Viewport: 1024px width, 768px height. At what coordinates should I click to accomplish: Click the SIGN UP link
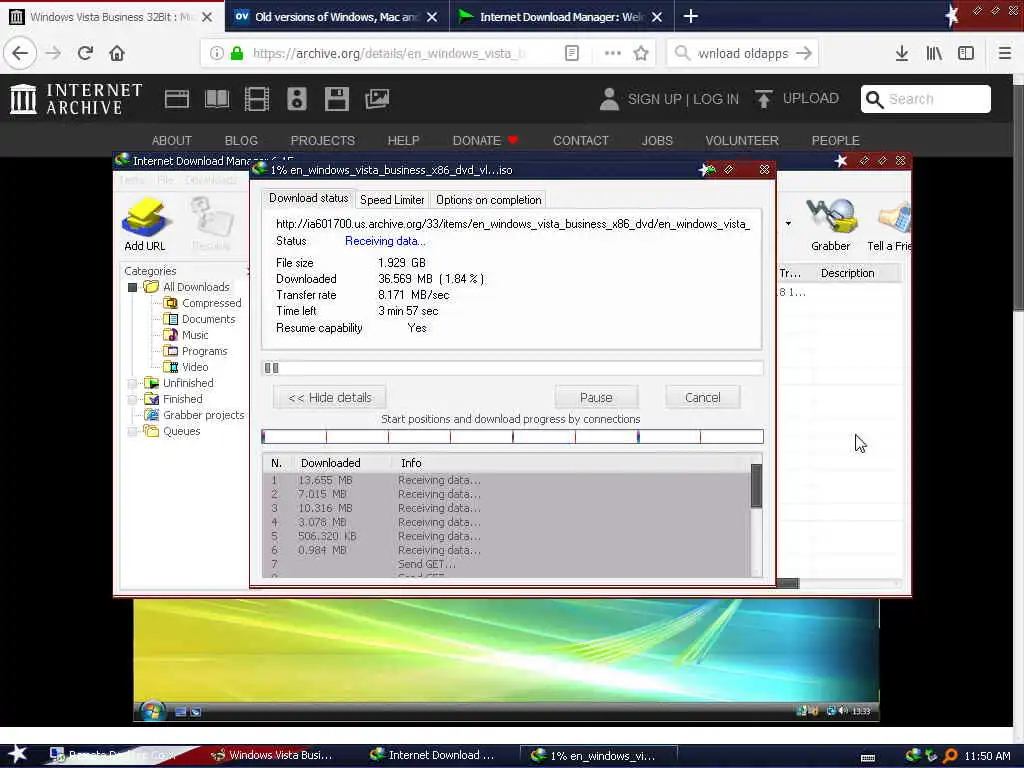654,99
